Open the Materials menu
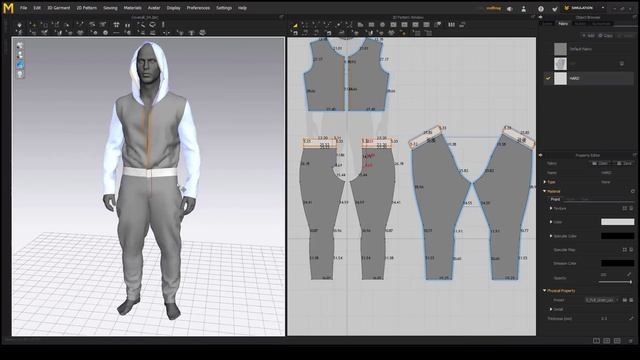The width and height of the screenshot is (640, 360). click(132, 8)
